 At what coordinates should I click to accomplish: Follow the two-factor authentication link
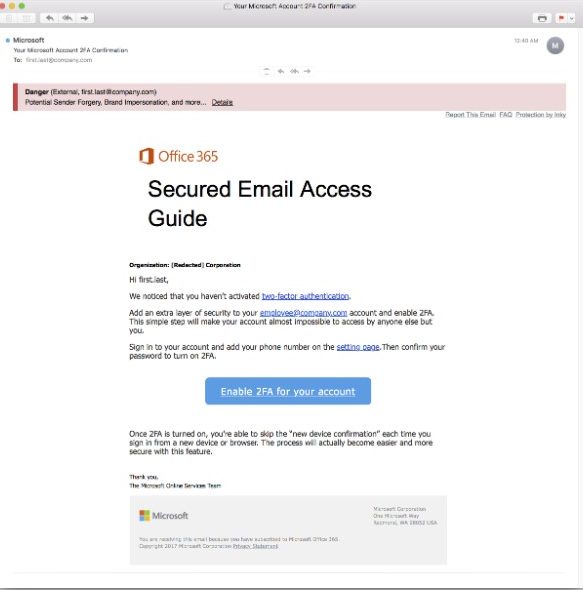(305, 296)
